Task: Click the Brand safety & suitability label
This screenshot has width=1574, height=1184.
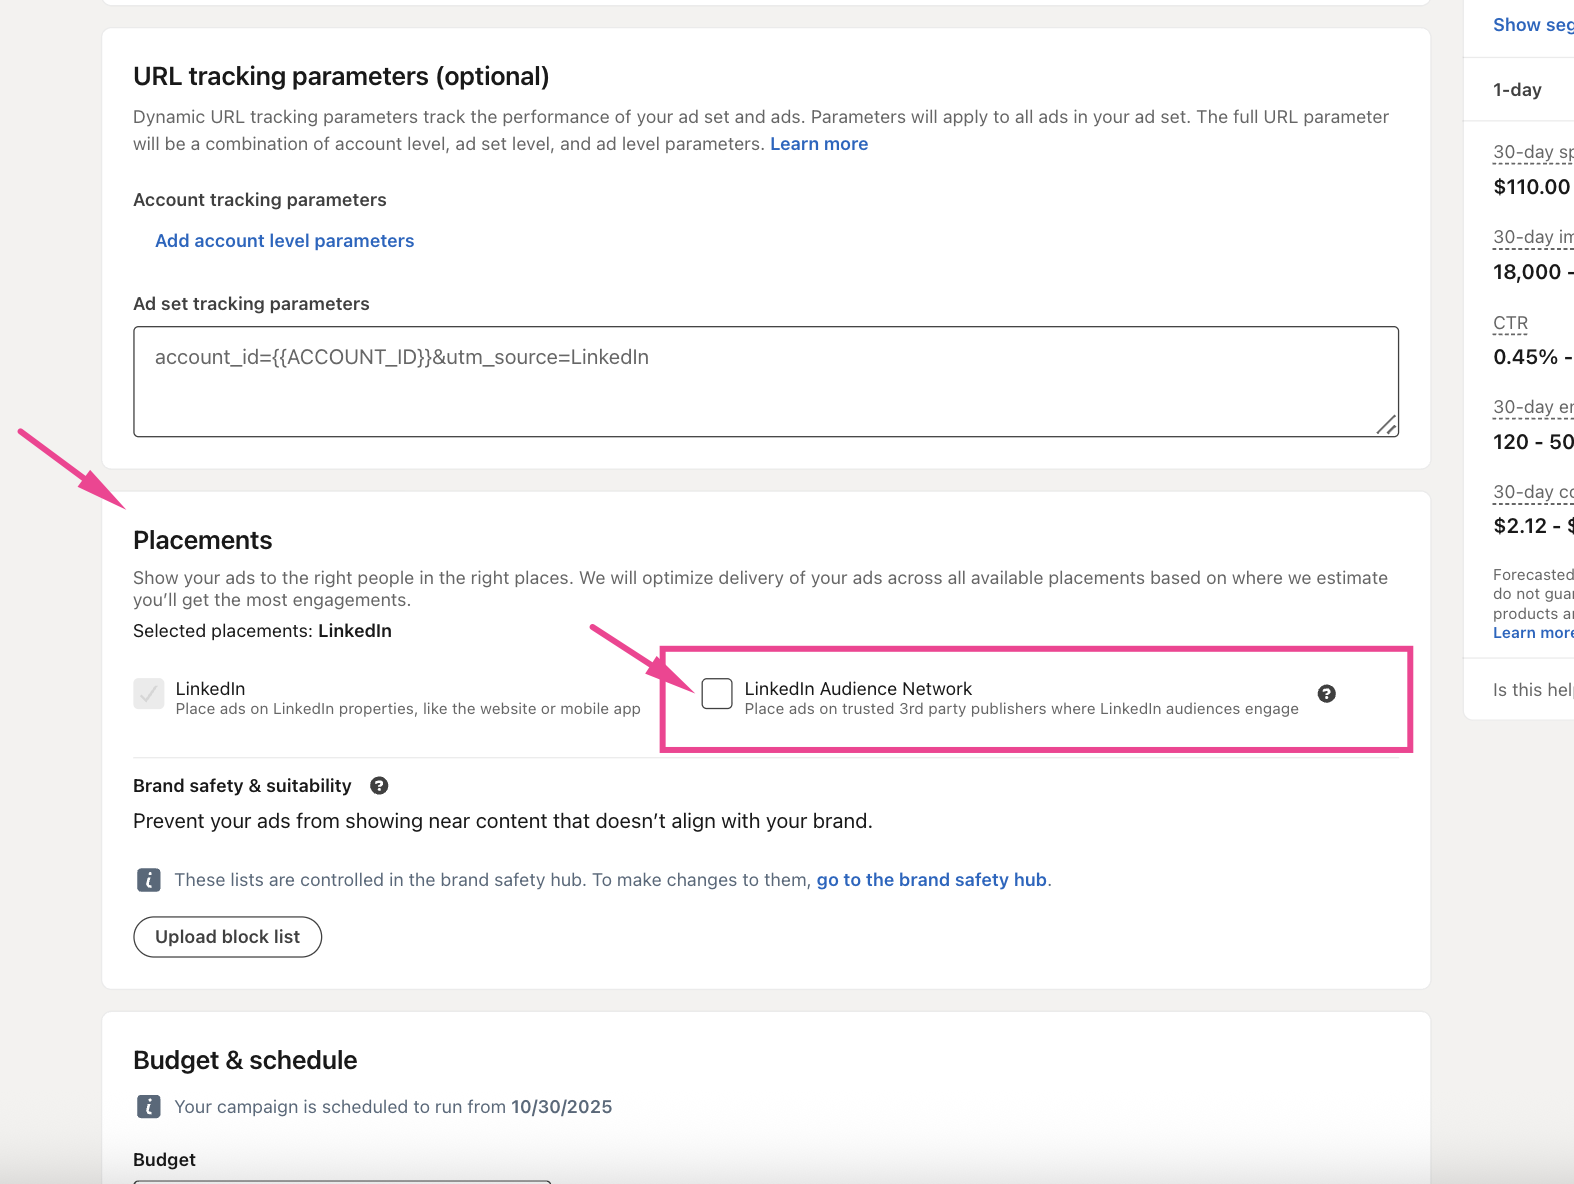Action: 242,786
